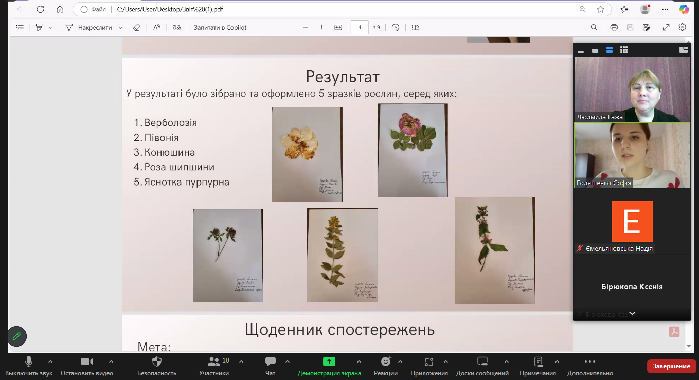The width and height of the screenshot is (699, 380).
Task: Toggle Zoom microphone mute
Action: pyautogui.click(x=29, y=366)
